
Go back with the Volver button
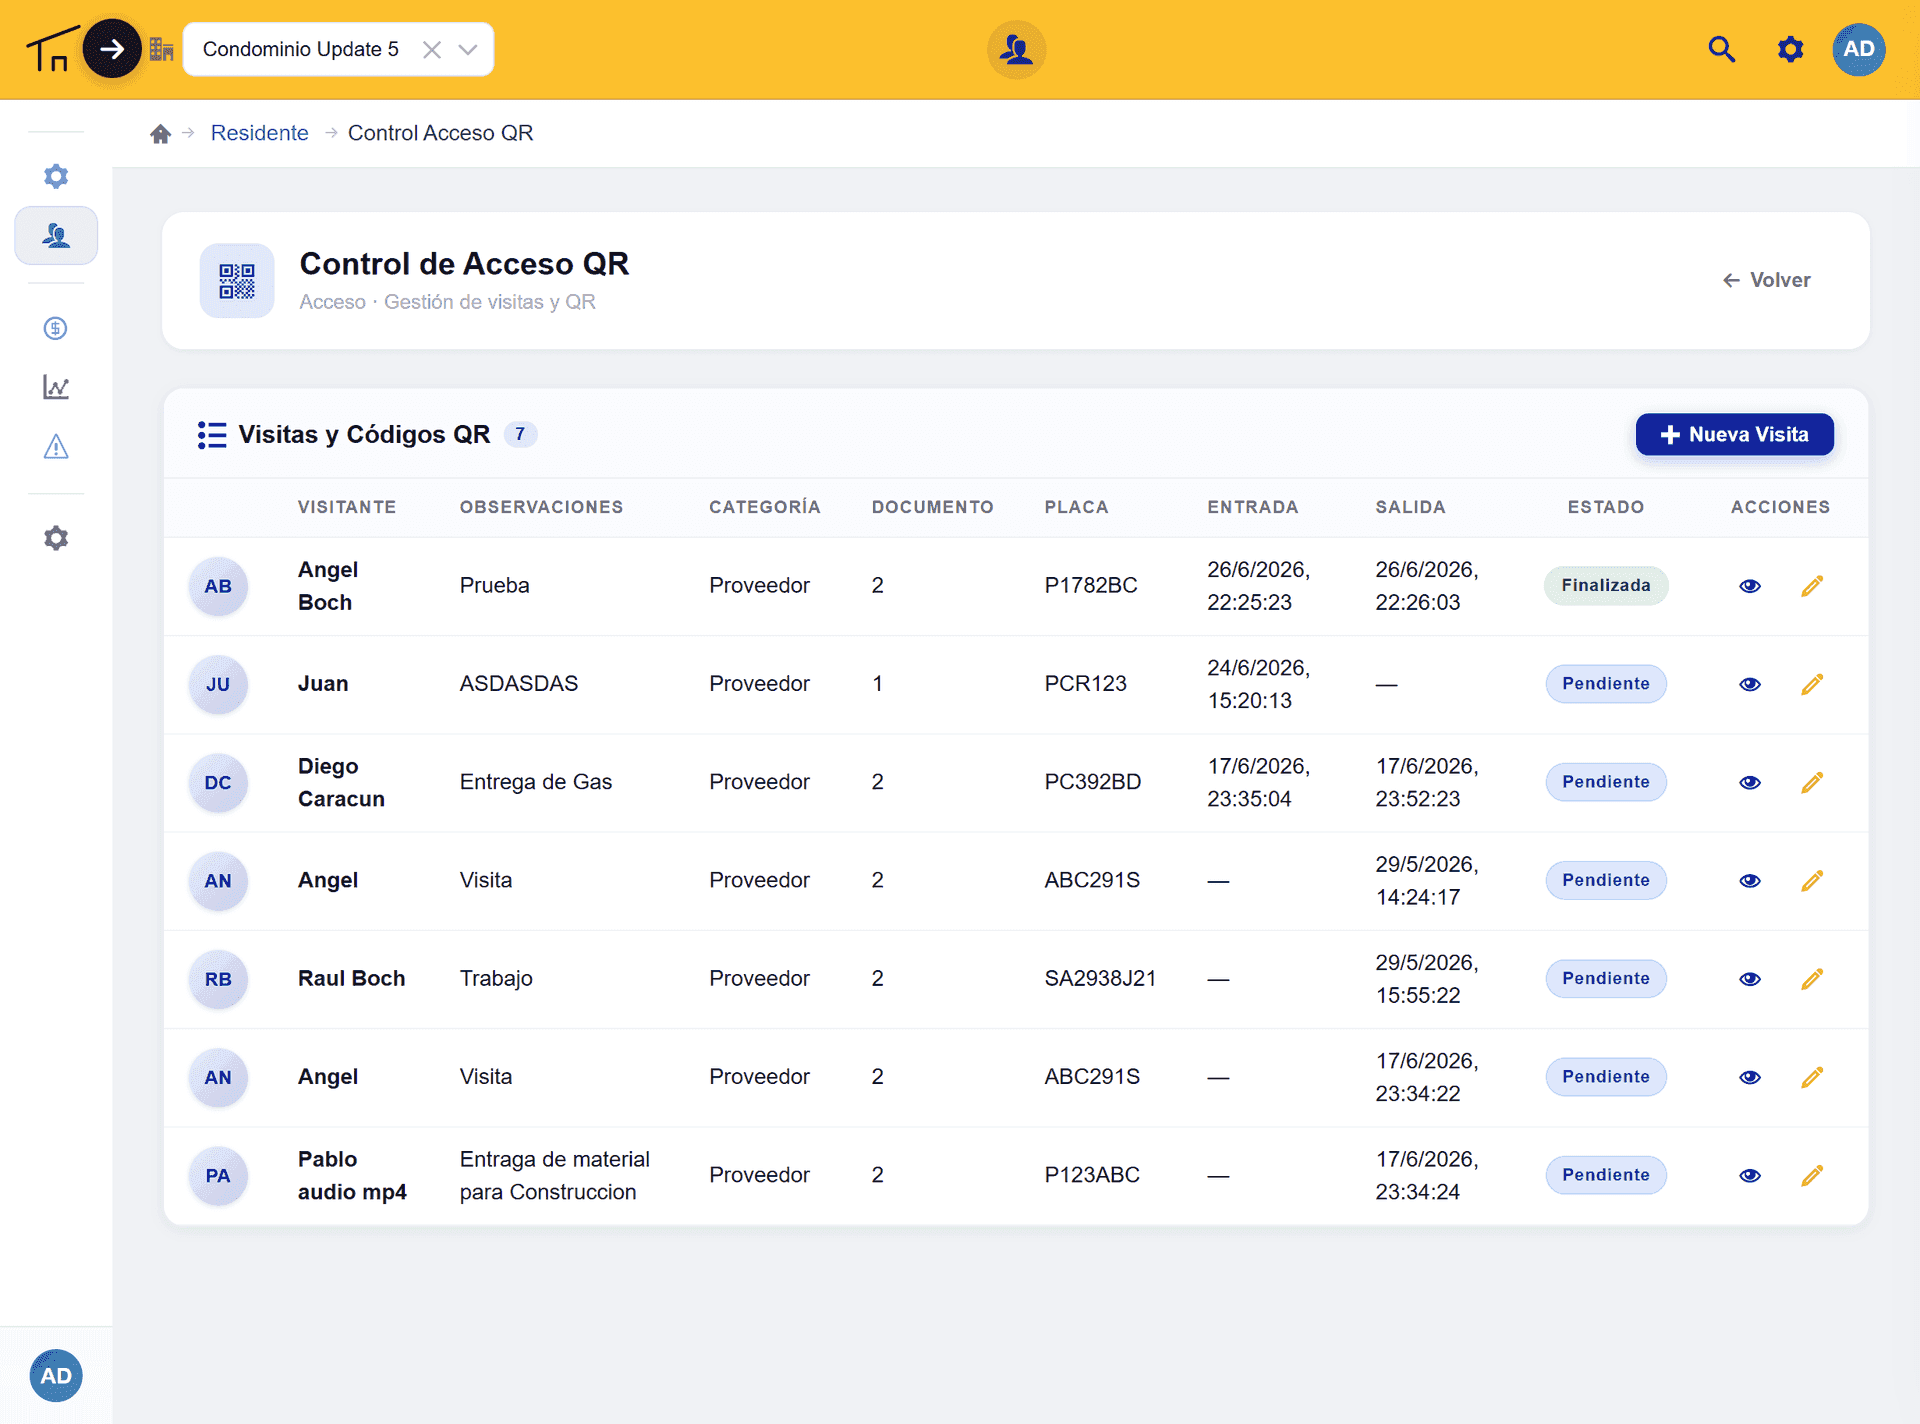click(x=1766, y=280)
